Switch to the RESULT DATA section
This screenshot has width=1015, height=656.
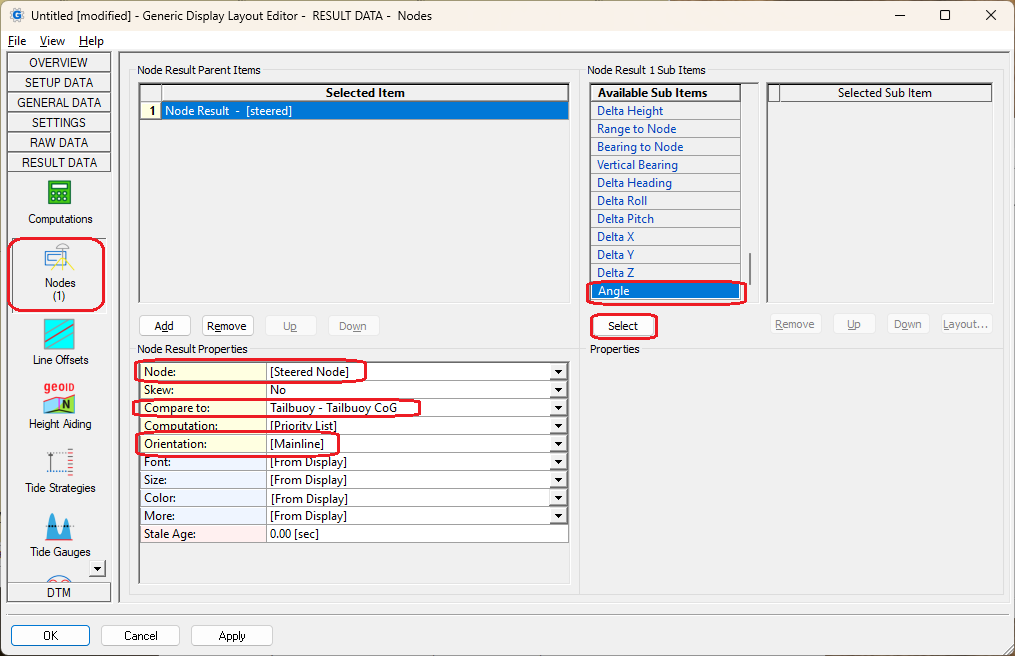coord(59,163)
